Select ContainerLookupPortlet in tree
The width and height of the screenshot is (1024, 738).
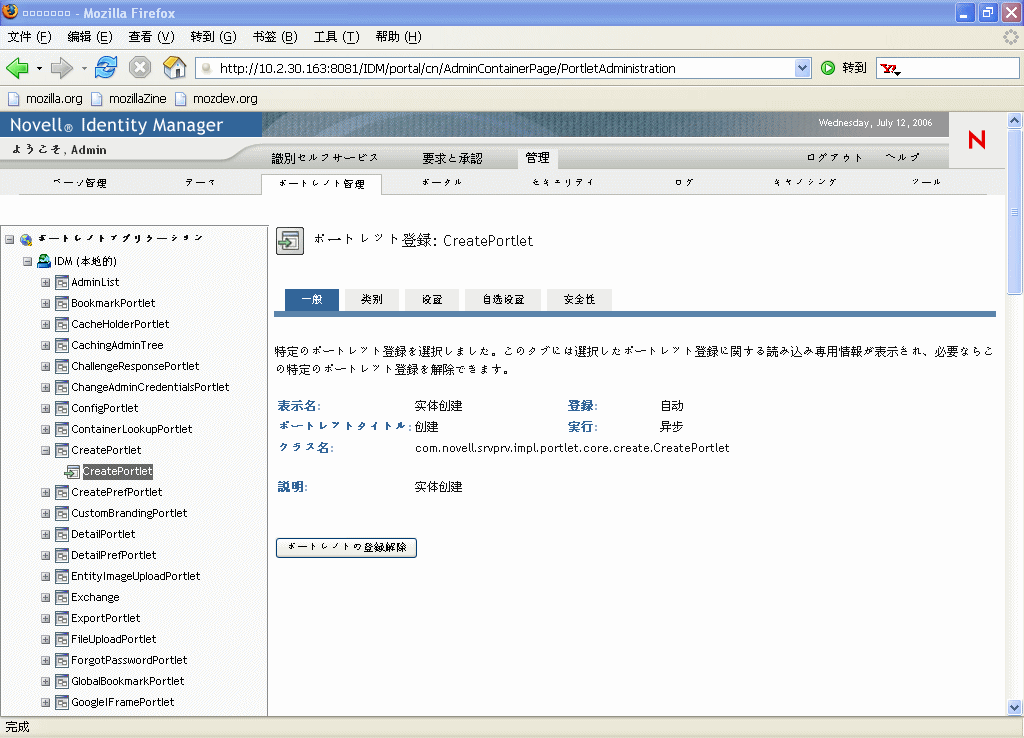[x=131, y=429]
